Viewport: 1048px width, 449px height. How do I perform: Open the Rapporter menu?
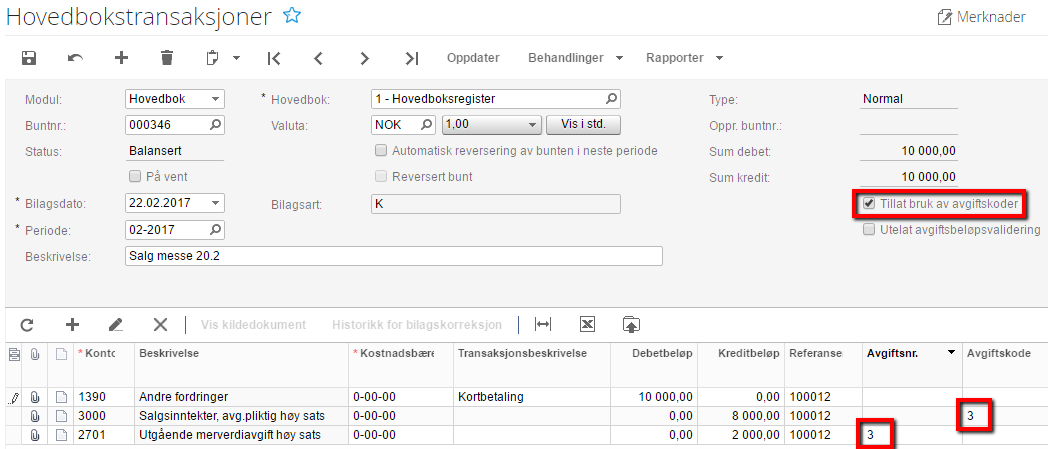click(x=684, y=58)
